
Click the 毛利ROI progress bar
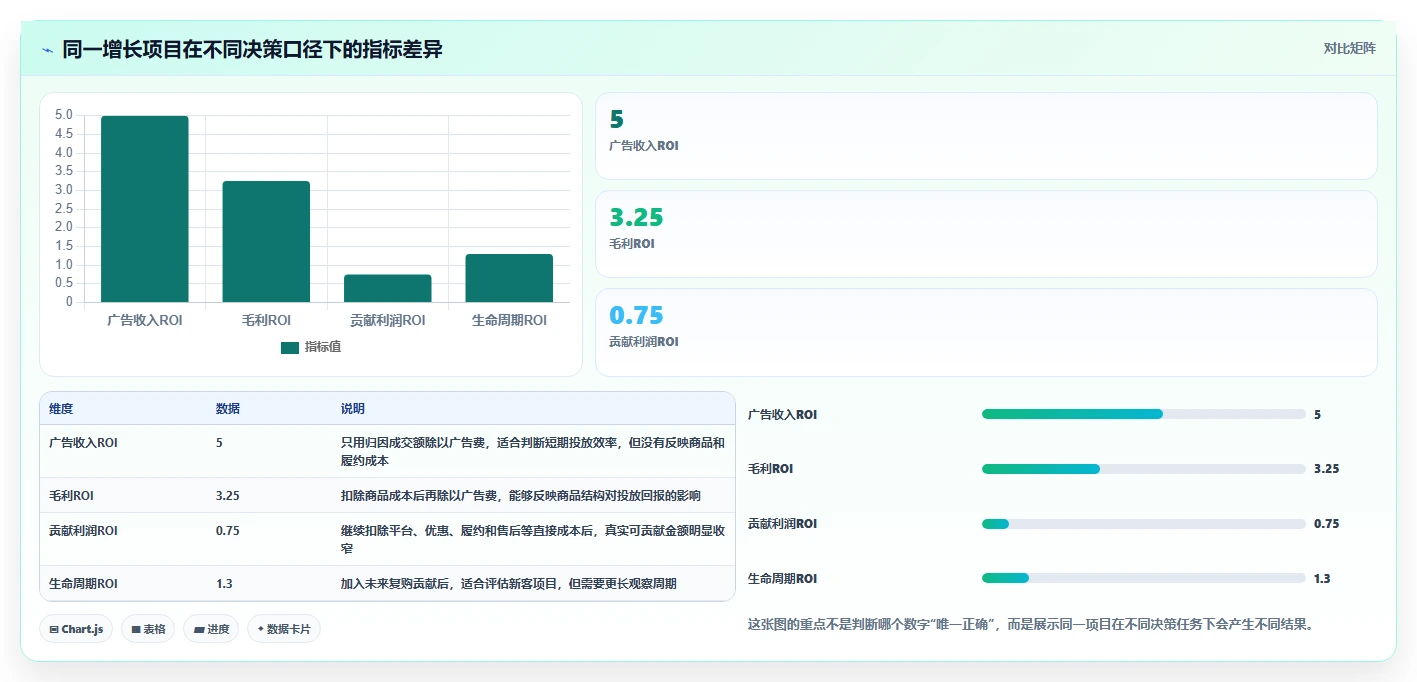click(x=1144, y=469)
